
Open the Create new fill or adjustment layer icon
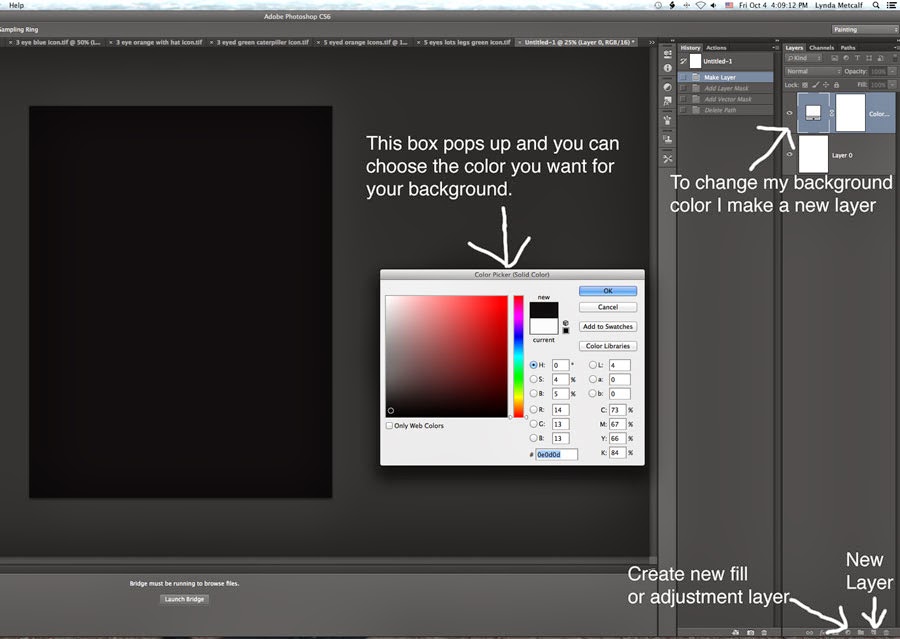[847, 632]
